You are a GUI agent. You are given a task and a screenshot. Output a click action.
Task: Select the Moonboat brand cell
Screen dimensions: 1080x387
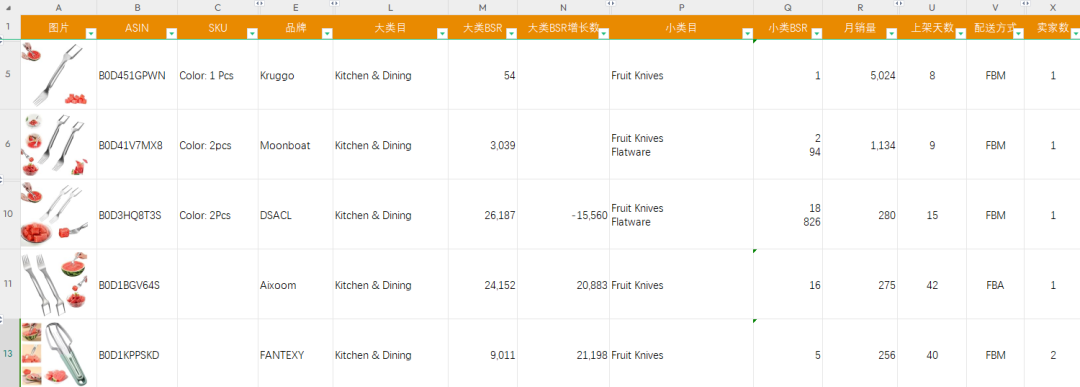[x=295, y=145]
